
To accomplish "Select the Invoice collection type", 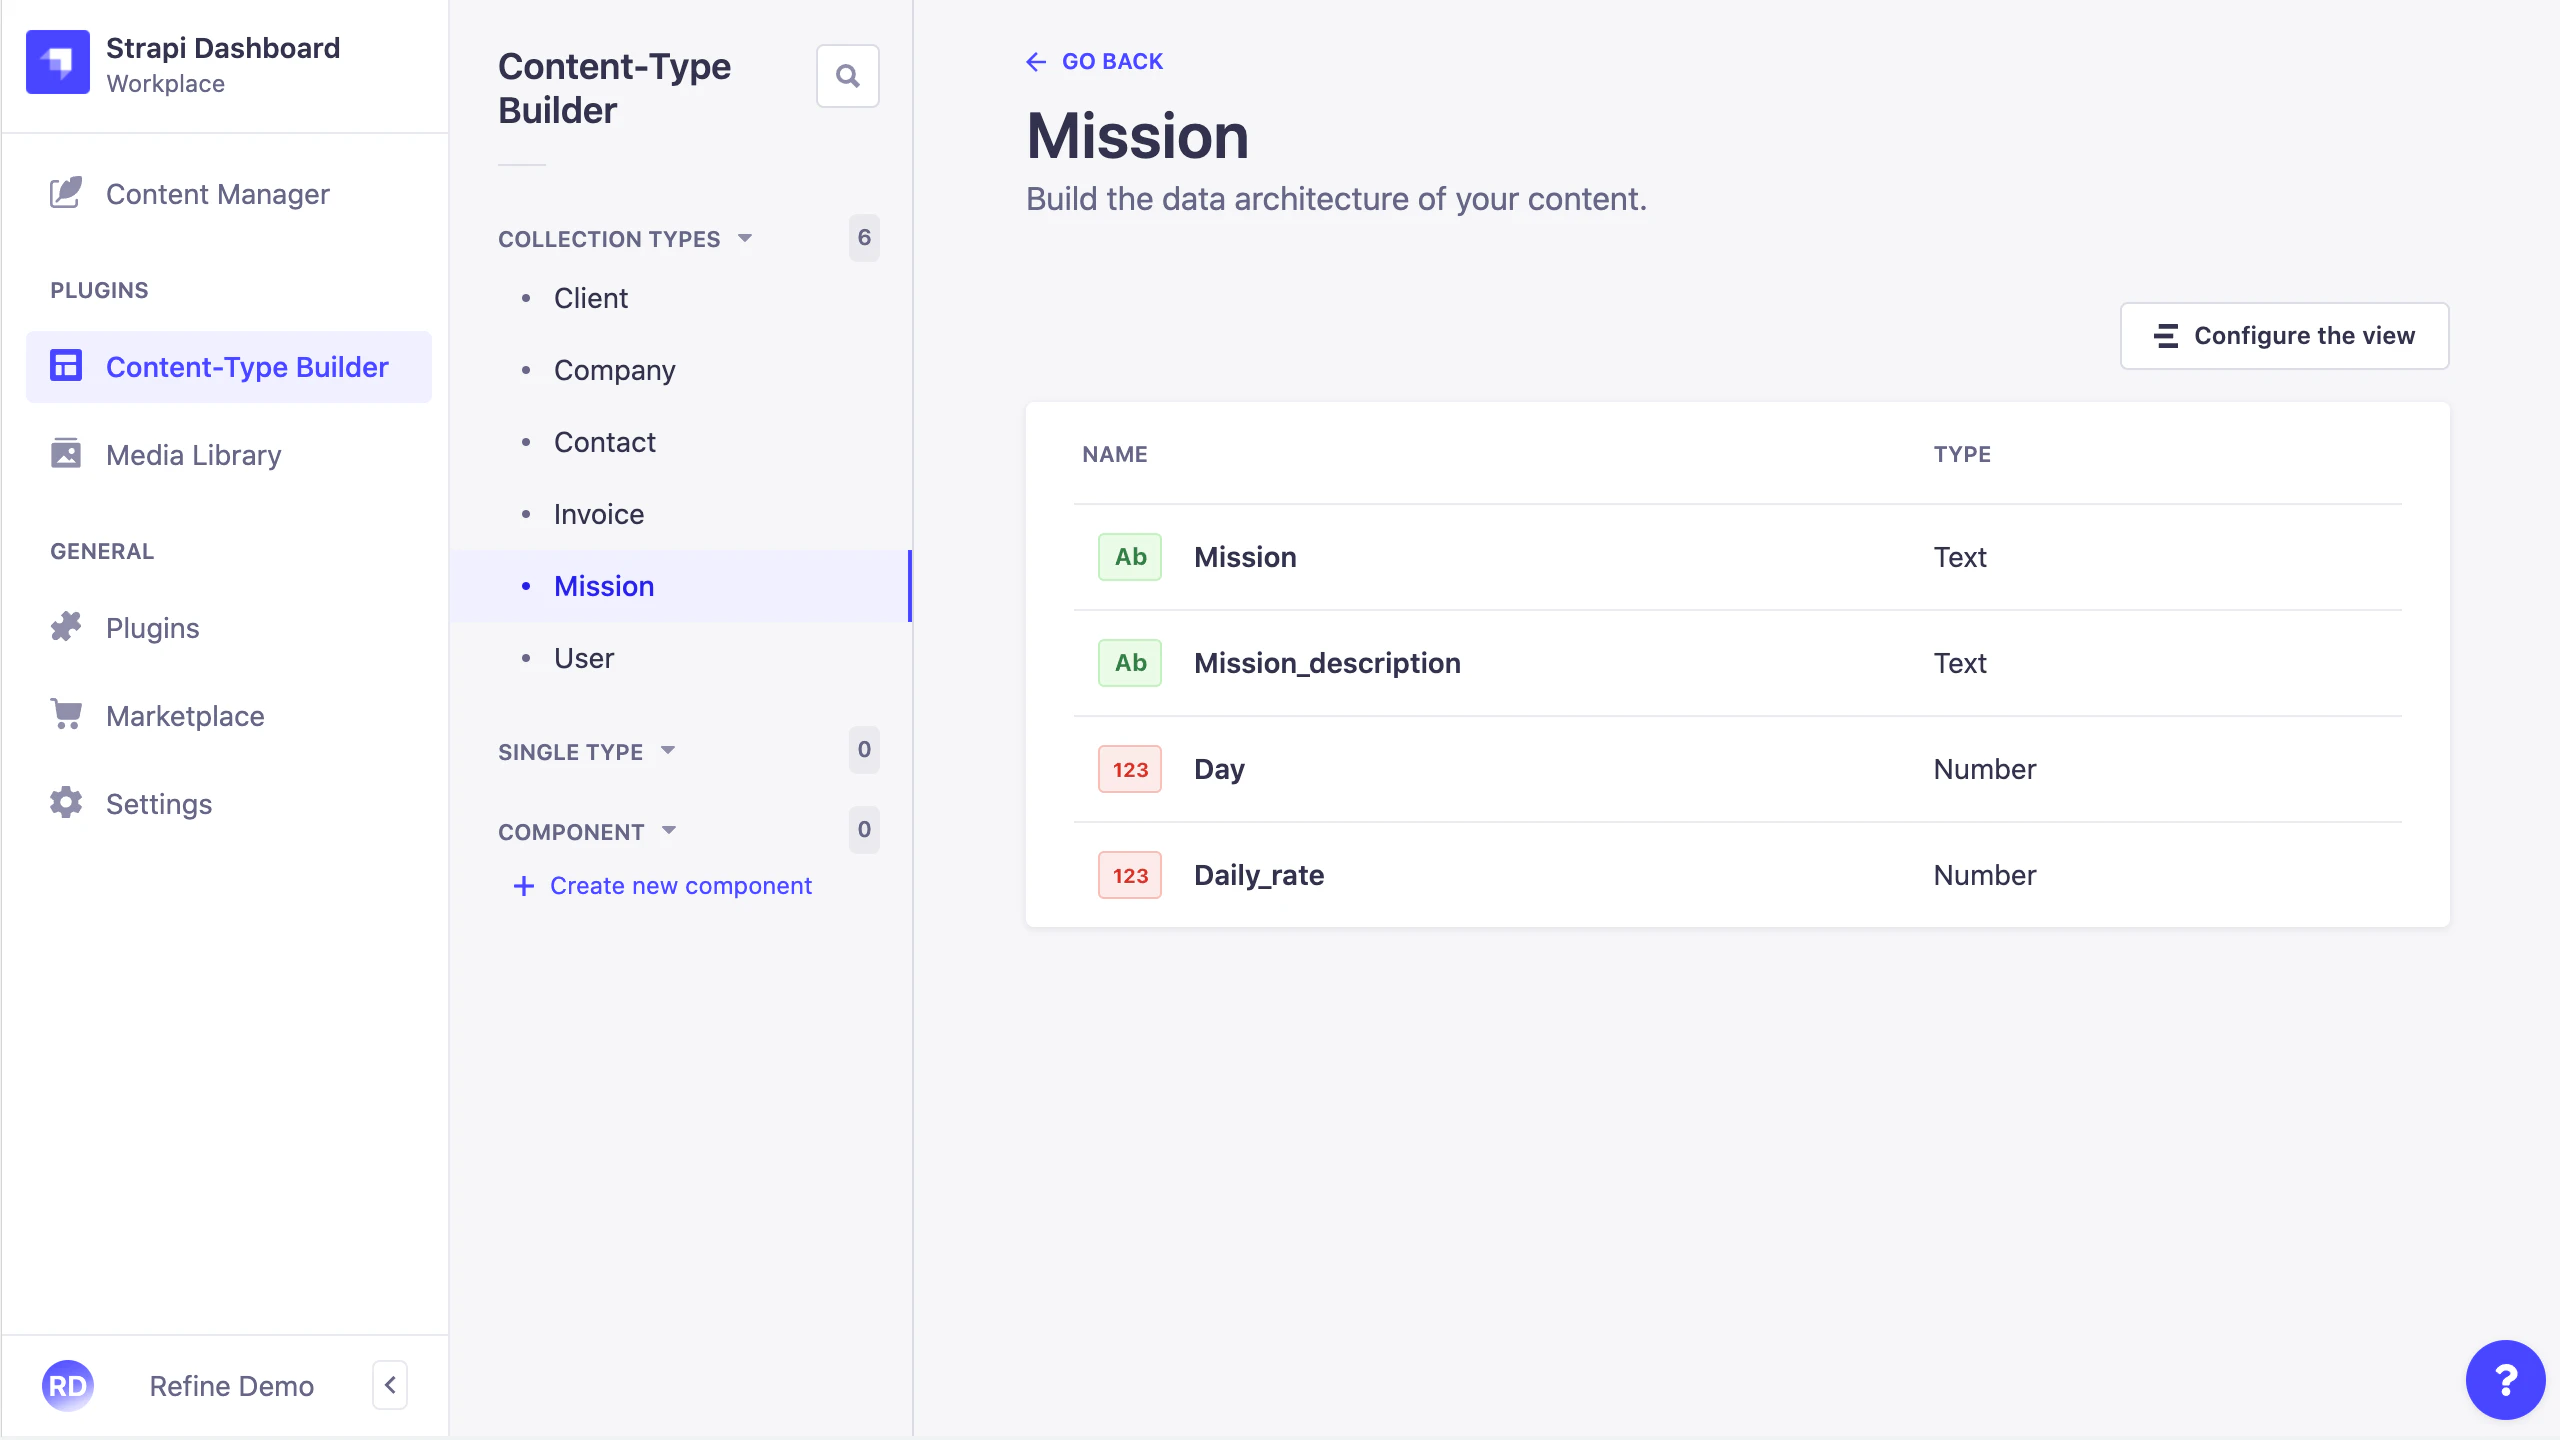I will [598, 513].
